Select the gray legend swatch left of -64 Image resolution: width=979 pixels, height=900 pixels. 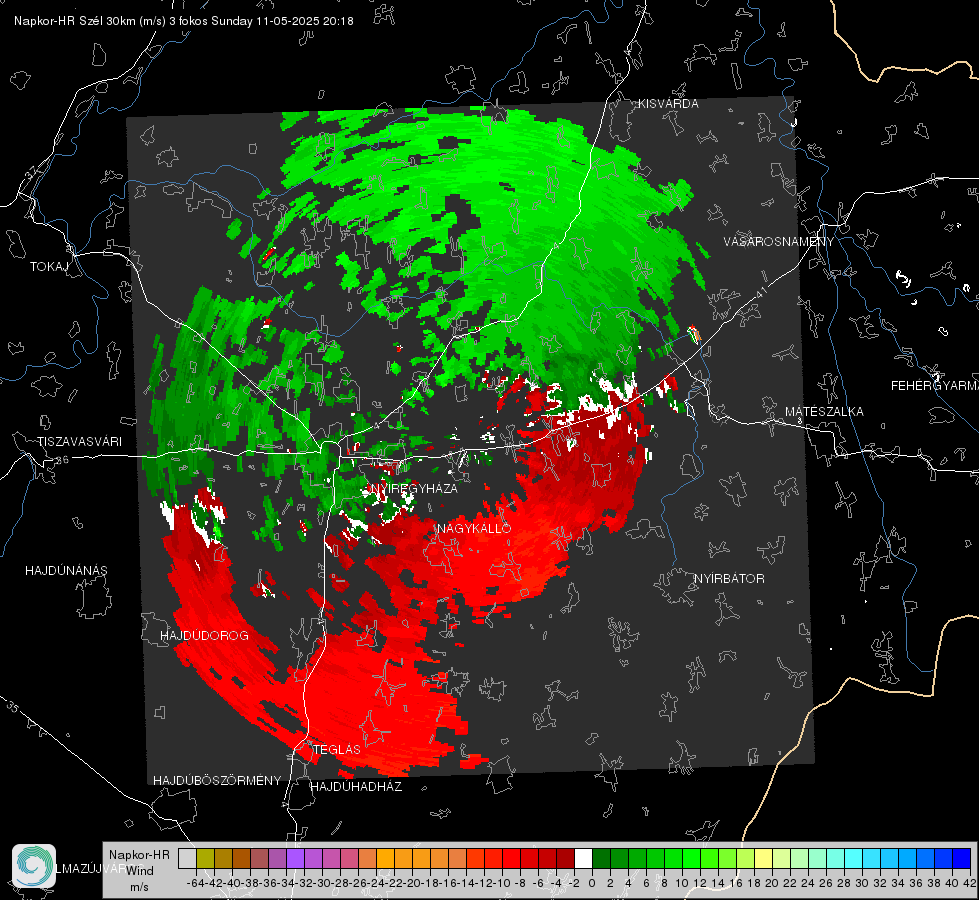187,859
